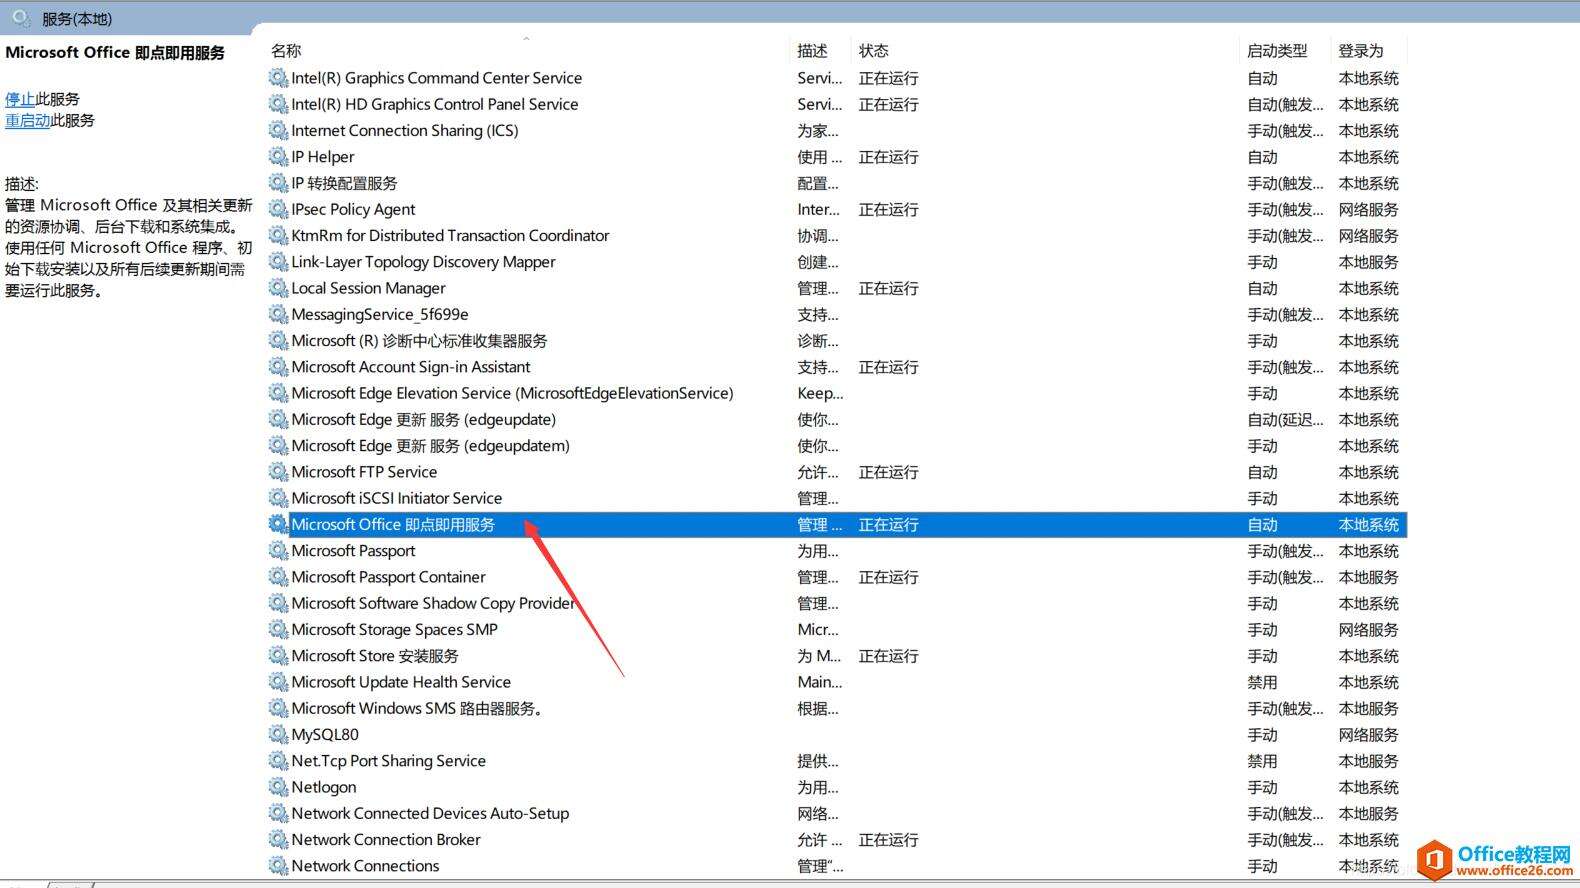Click 禁用 startup type of Microsoft Update Health Service
This screenshot has width=1580, height=888.
1262,682
